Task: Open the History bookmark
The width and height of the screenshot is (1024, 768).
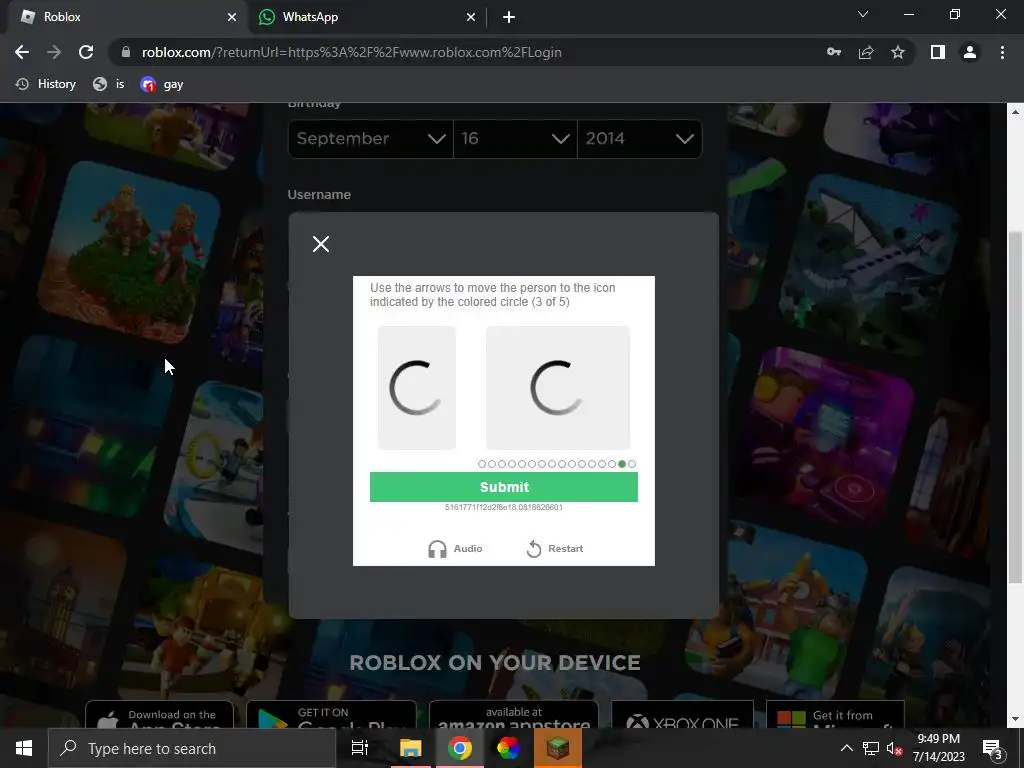Action: 46,84
